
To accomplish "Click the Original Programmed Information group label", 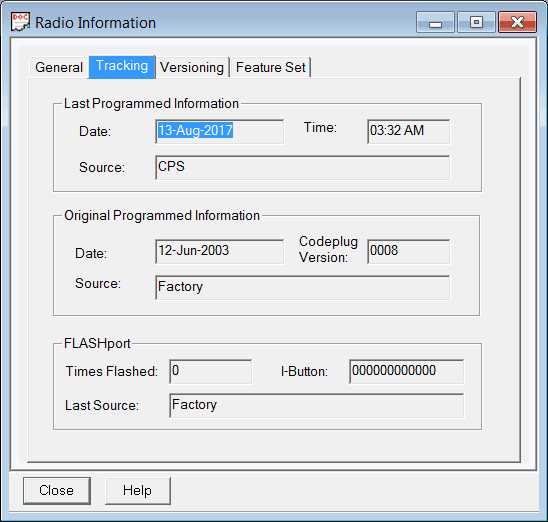I will [162, 215].
